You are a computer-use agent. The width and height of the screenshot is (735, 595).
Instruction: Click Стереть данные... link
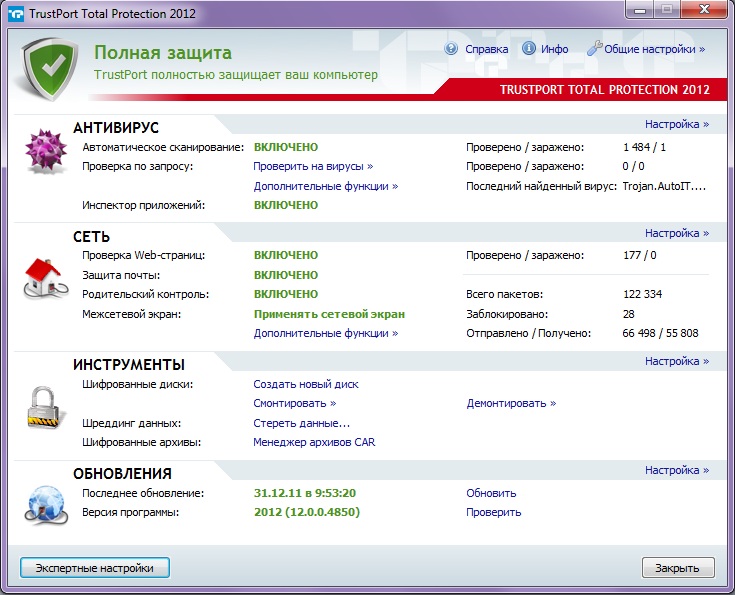301,423
